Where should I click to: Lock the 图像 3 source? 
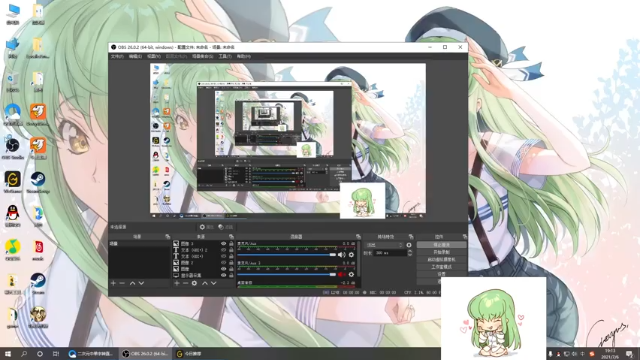(231, 244)
